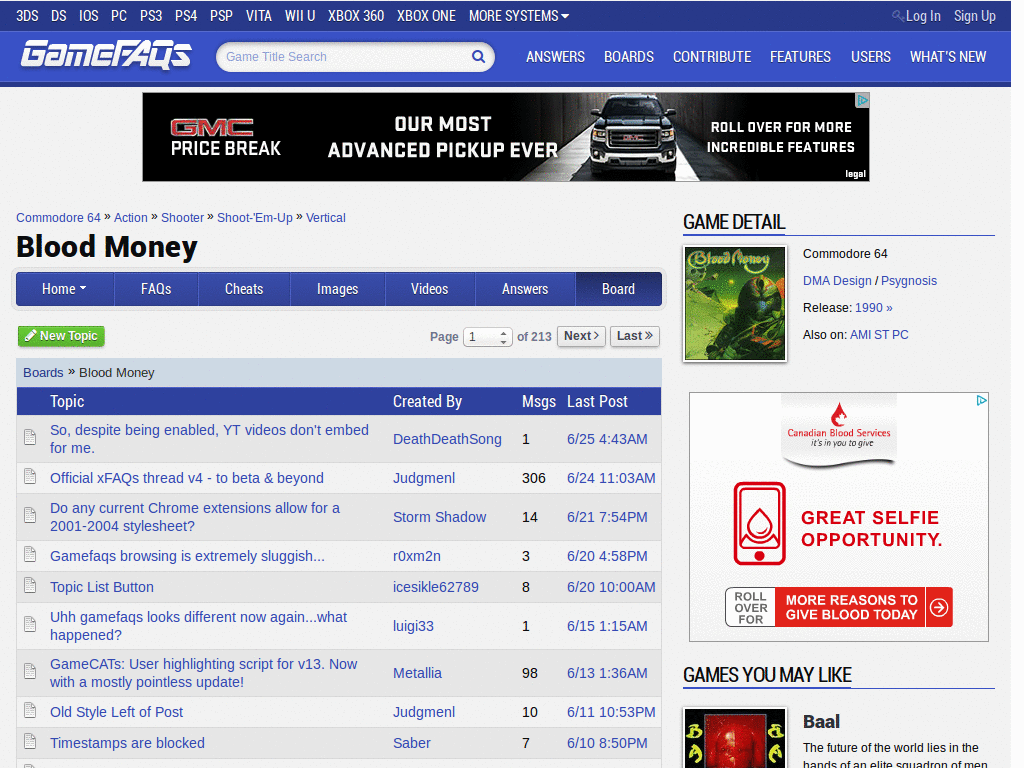
Task: Open the 1990 release link
Action: point(874,308)
